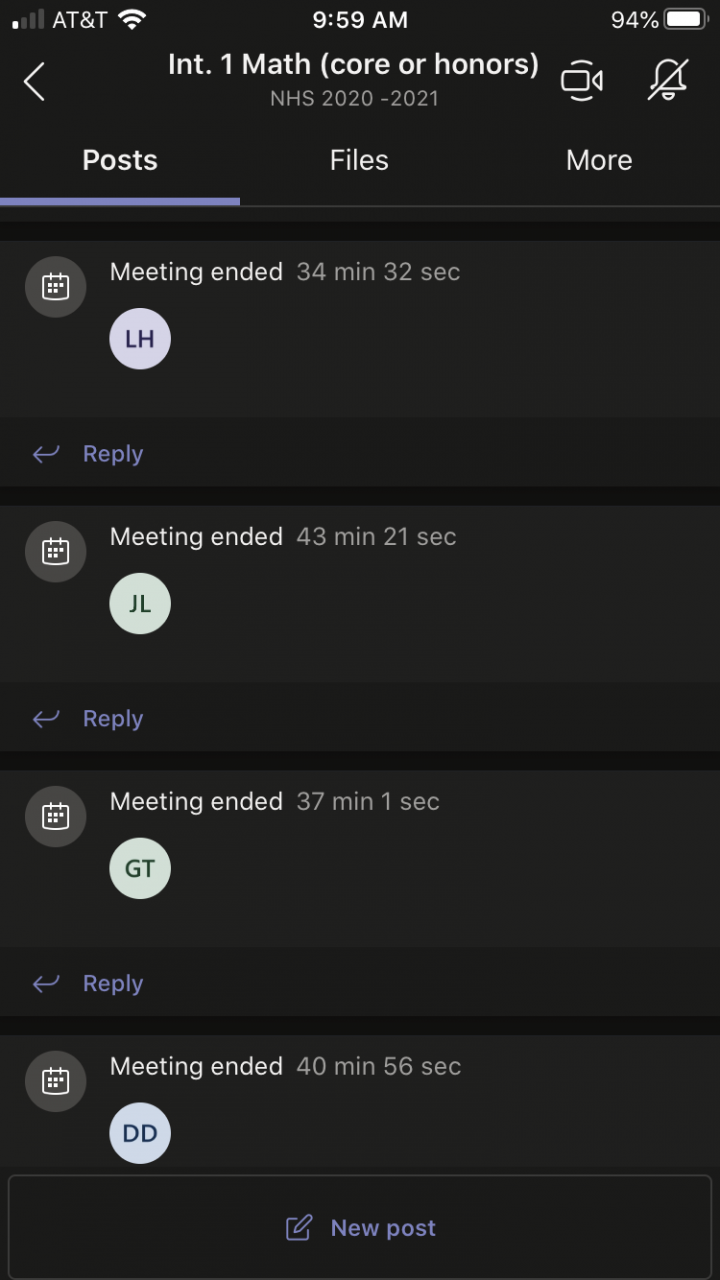Tap the battery indicator in status bar
The height and width of the screenshot is (1280, 720).
[x=686, y=20]
